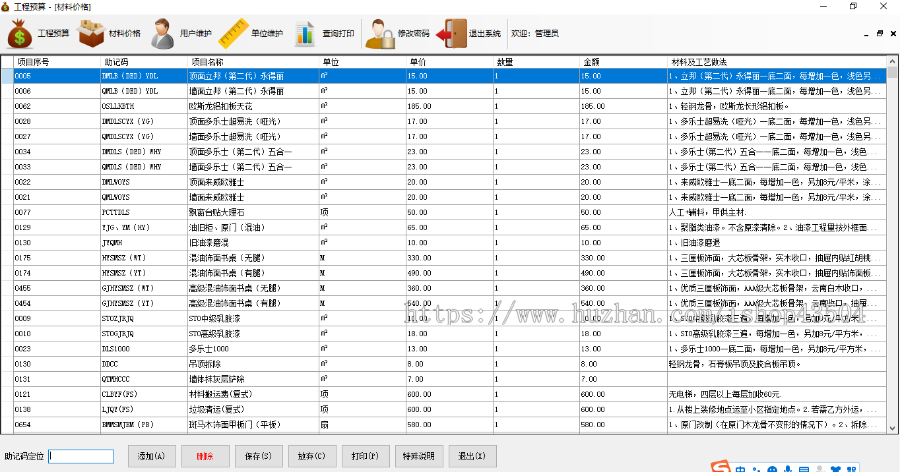Open 单位维护 yellow ruler icon

pyautogui.click(x=234, y=33)
